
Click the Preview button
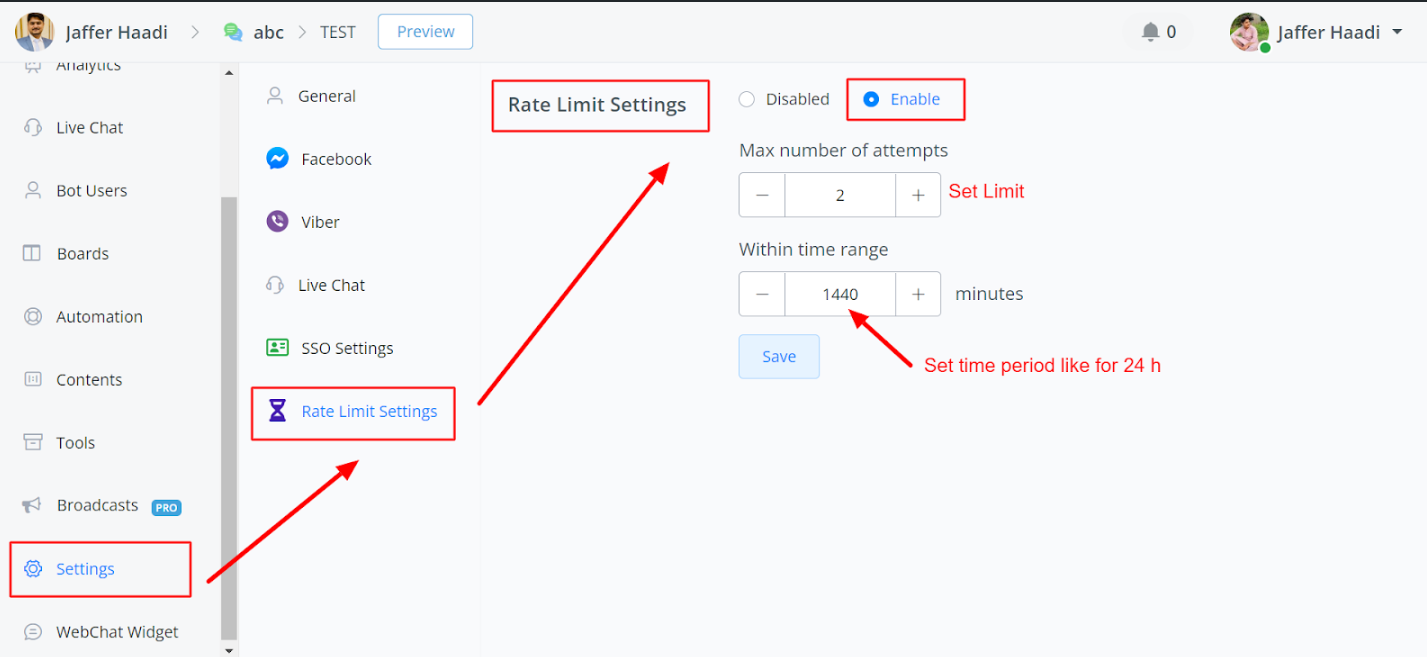pyautogui.click(x=425, y=32)
